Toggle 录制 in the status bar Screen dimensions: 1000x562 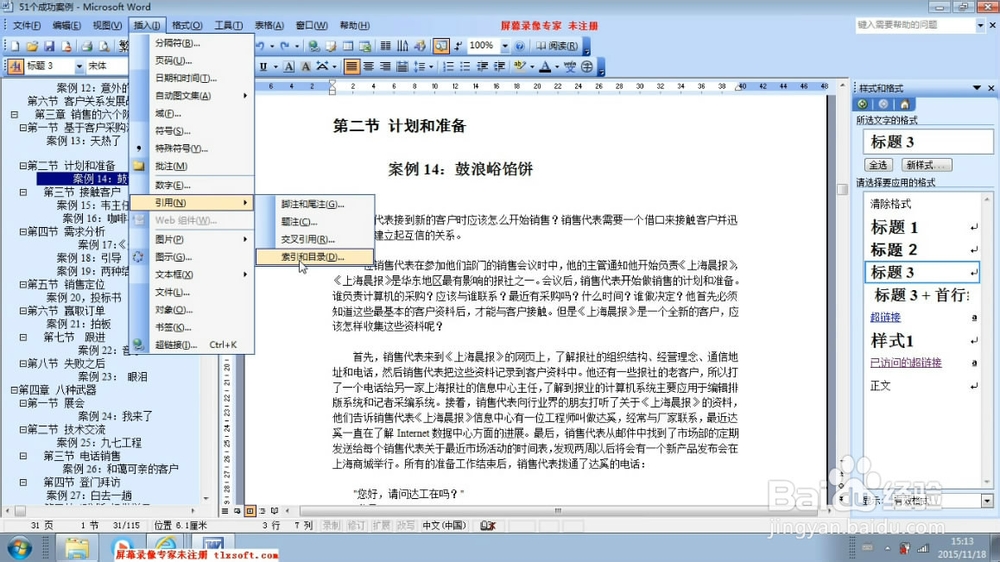tap(331, 526)
